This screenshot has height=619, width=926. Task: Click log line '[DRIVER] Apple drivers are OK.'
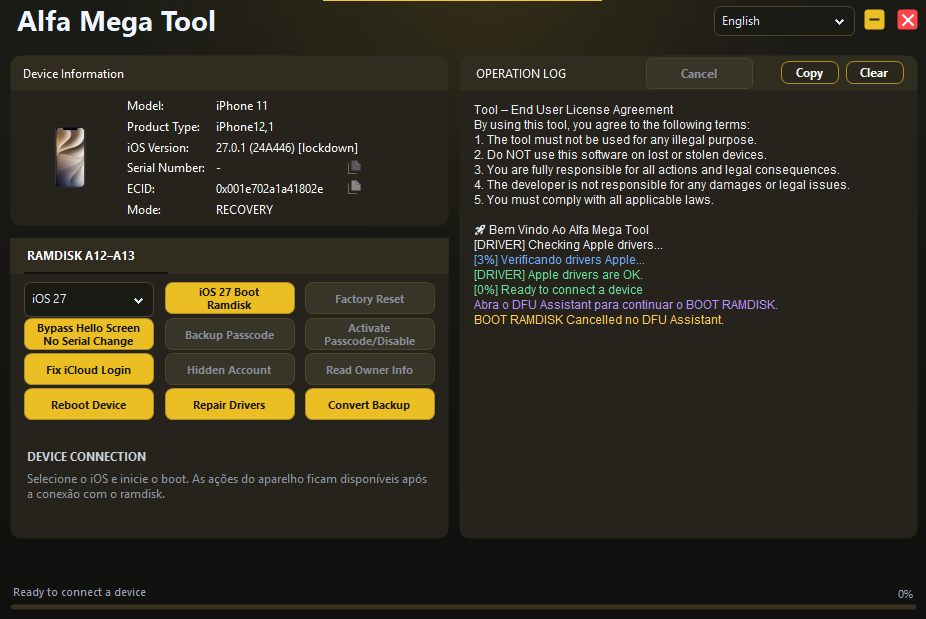tap(558, 275)
